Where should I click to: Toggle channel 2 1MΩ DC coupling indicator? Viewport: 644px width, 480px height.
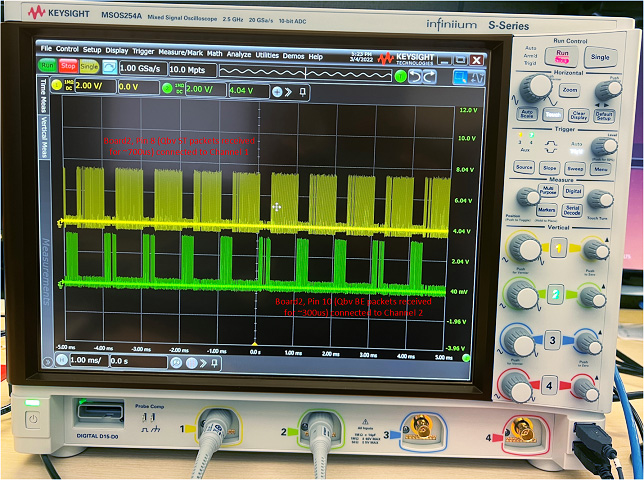tap(179, 88)
